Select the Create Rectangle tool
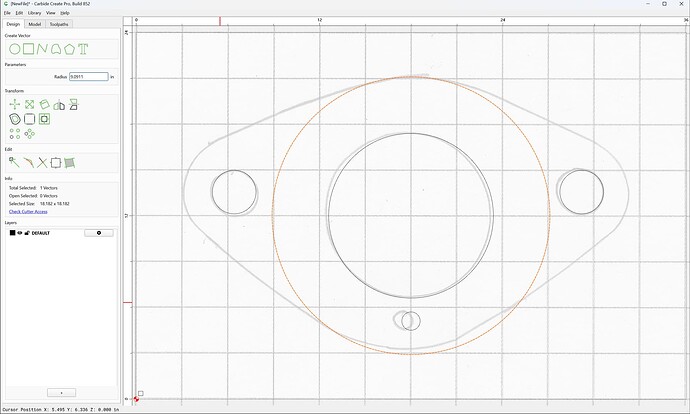Image resolution: width=690 pixels, height=414 pixels. pos(29,49)
